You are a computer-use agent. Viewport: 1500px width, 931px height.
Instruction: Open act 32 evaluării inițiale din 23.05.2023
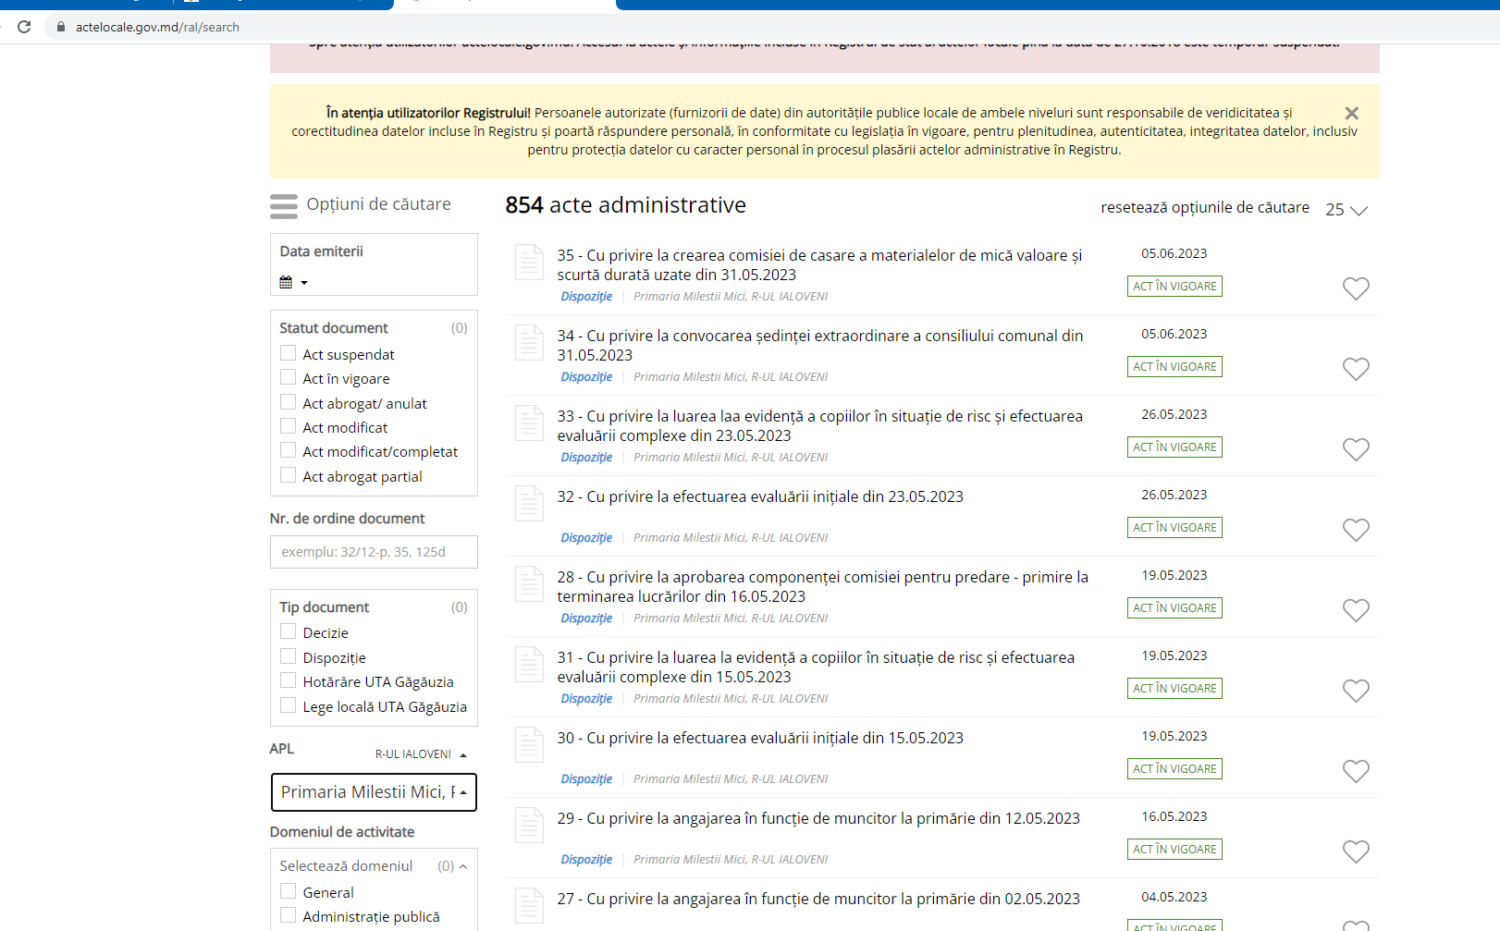pyautogui.click(x=760, y=497)
